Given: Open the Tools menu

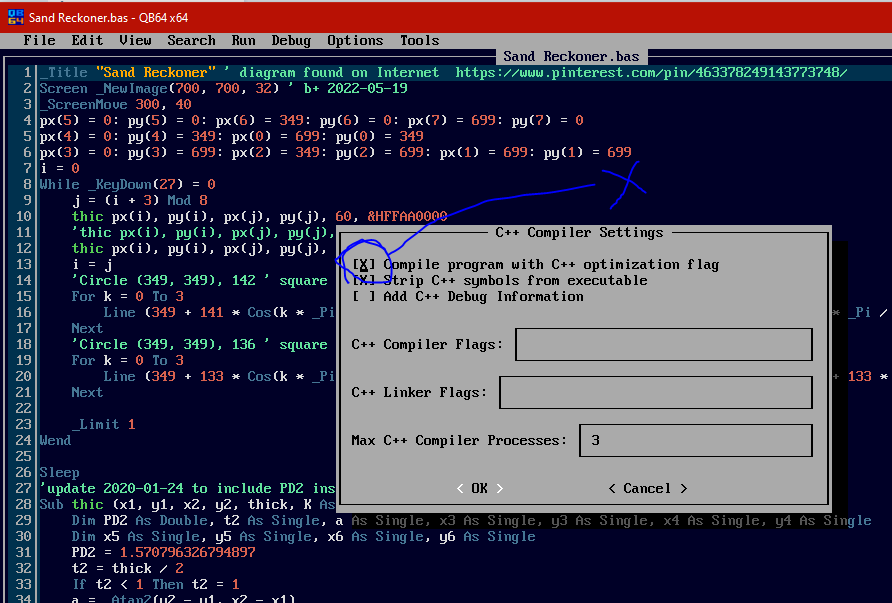Looking at the screenshot, I should pos(420,40).
